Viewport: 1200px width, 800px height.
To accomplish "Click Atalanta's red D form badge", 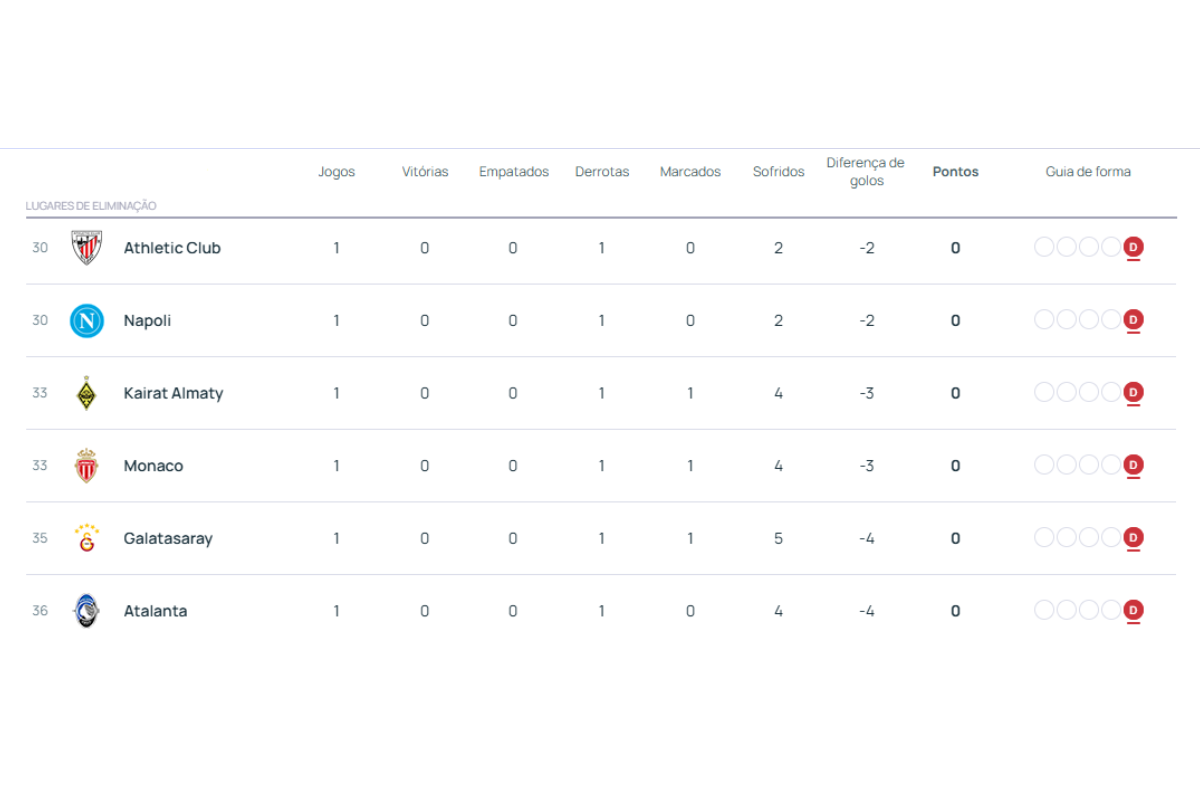I will [1133, 610].
